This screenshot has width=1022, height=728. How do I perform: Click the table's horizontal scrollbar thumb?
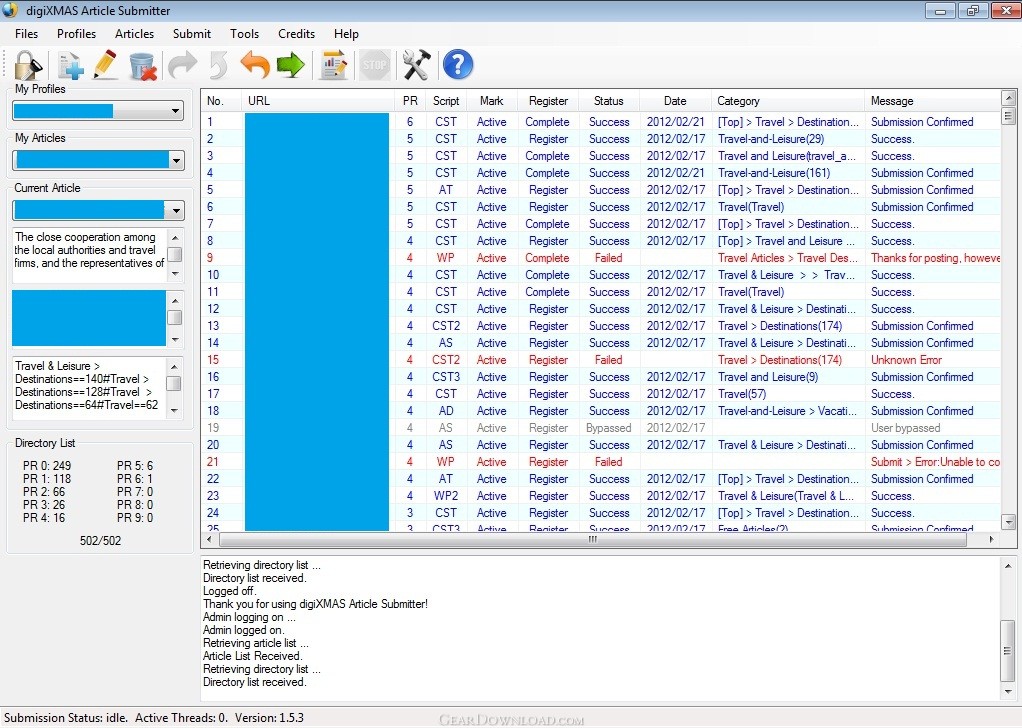(x=592, y=540)
